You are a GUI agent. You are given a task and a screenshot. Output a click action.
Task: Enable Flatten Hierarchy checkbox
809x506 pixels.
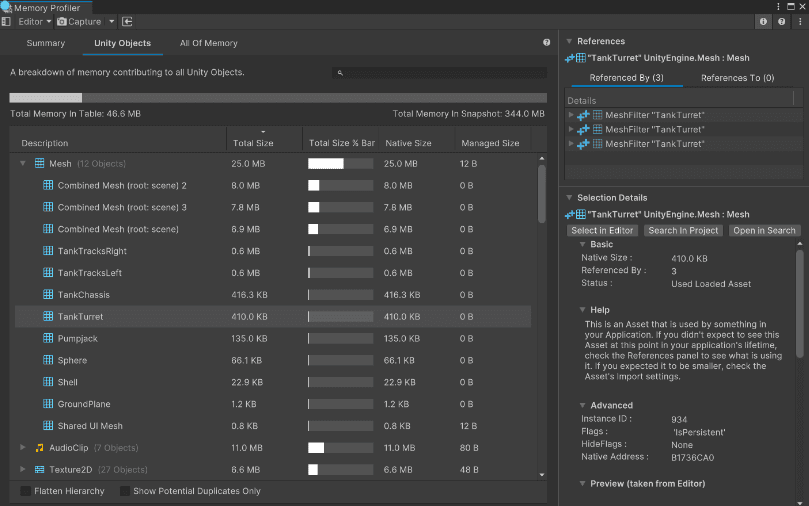pos(25,491)
